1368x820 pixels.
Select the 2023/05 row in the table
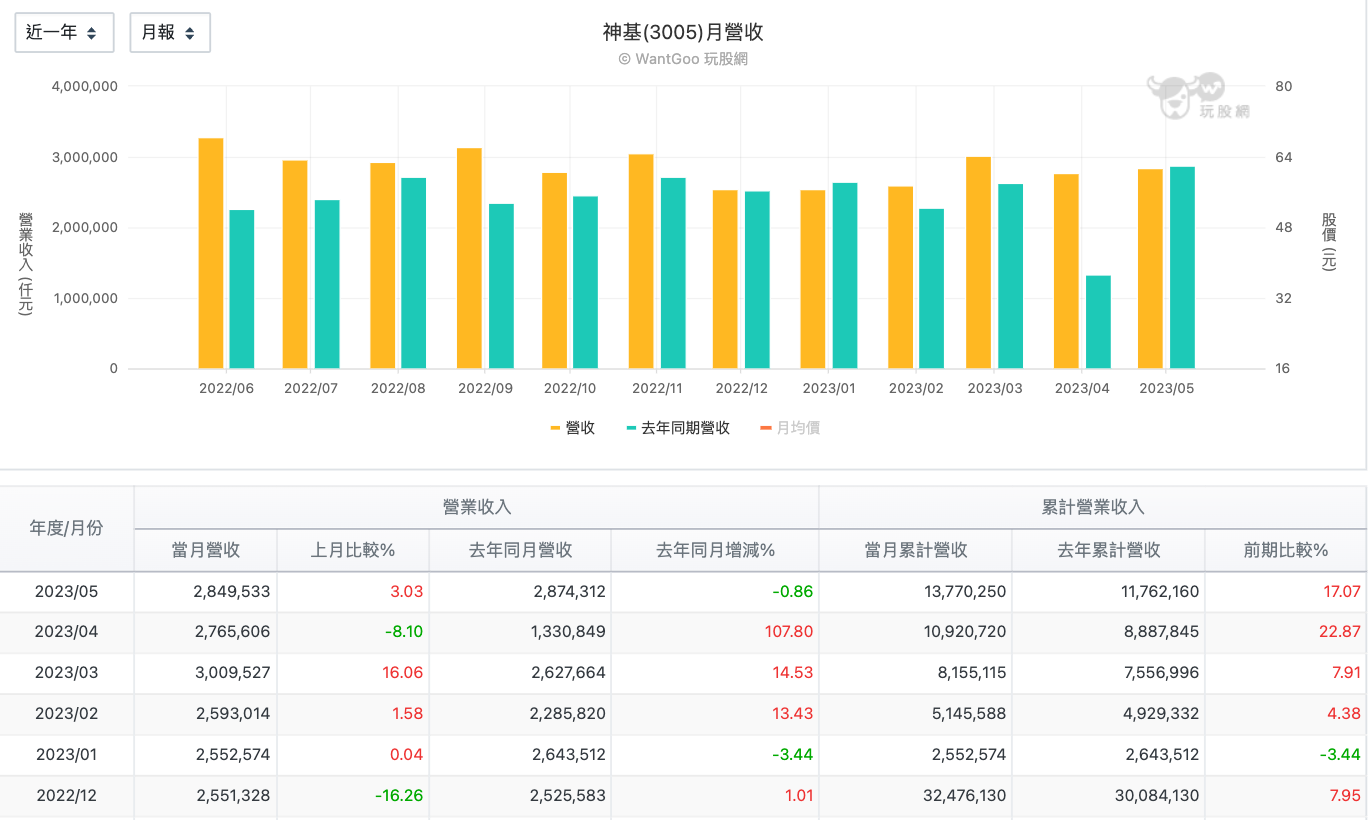click(66, 591)
